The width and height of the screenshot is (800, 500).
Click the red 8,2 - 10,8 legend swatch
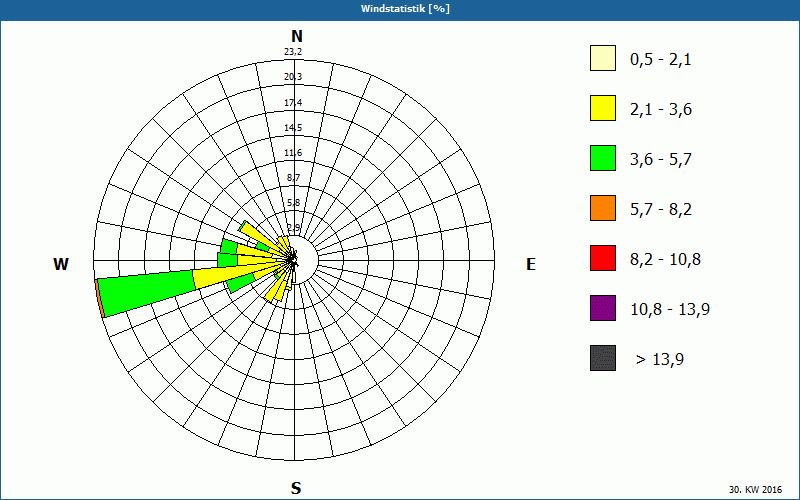(x=603, y=258)
